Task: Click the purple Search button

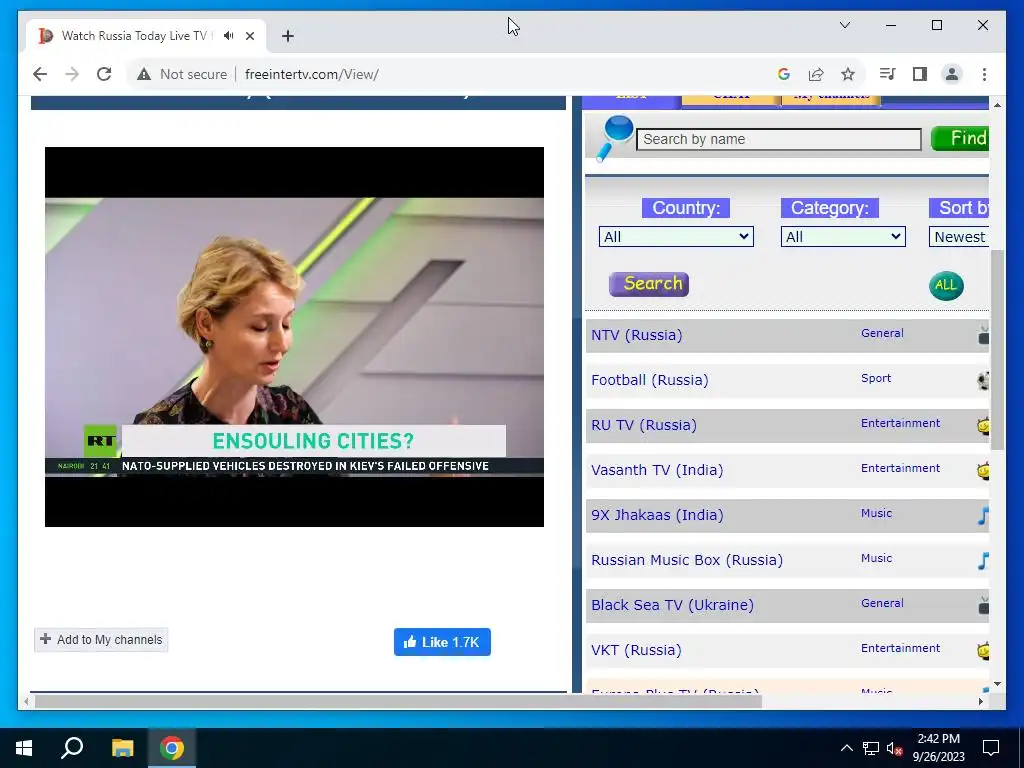Action: click(x=649, y=284)
